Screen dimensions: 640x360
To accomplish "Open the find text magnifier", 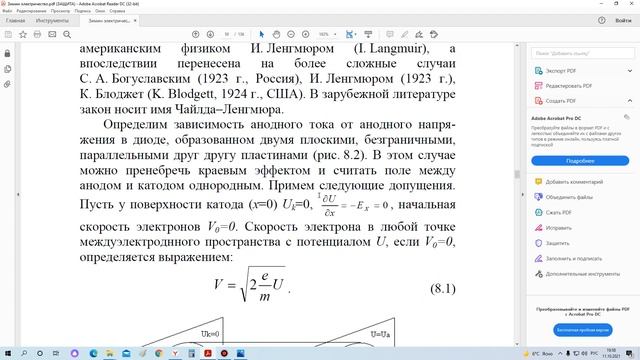I will pos(67,35).
